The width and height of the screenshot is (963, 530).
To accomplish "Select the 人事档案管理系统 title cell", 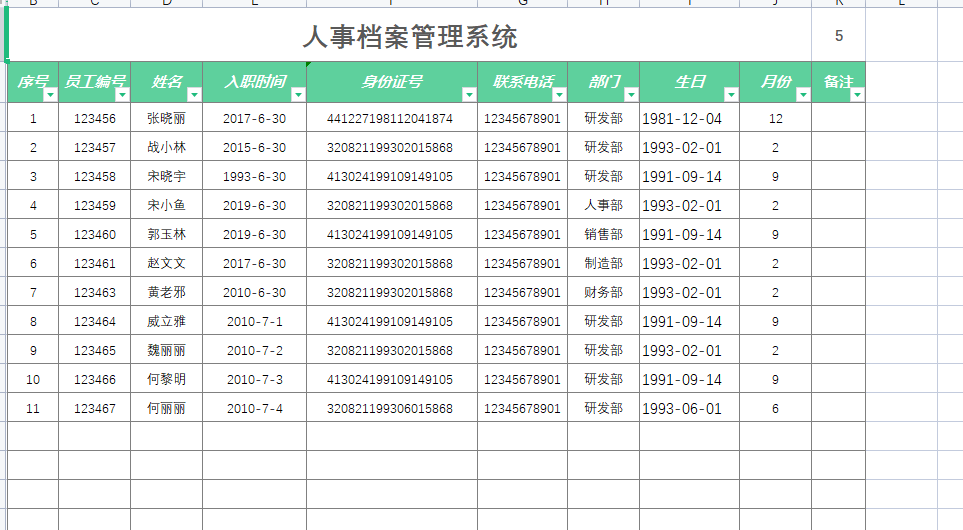I will [x=410, y=36].
